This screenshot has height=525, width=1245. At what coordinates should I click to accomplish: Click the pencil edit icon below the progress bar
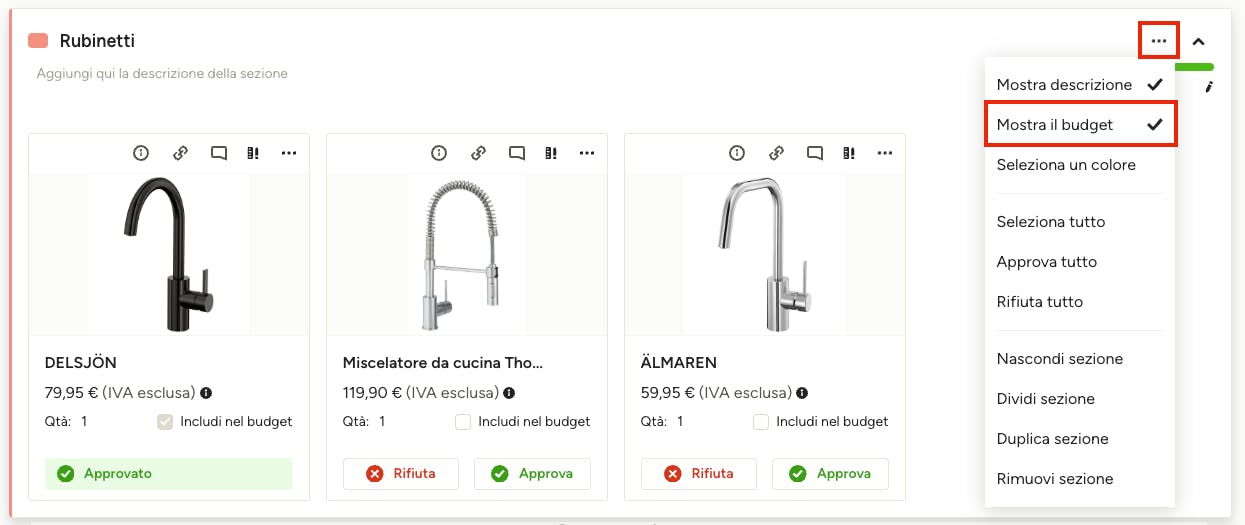pyautogui.click(x=1209, y=87)
